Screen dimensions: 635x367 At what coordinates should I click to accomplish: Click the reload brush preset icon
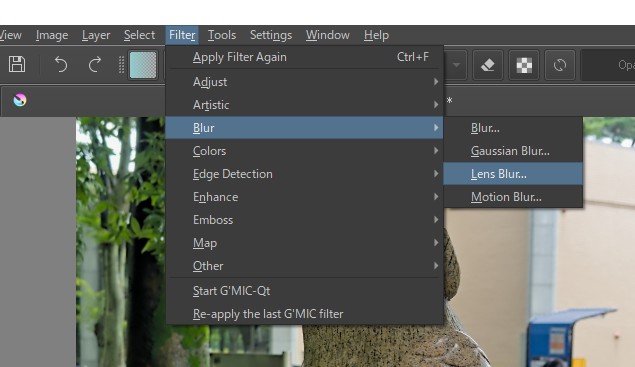560,65
